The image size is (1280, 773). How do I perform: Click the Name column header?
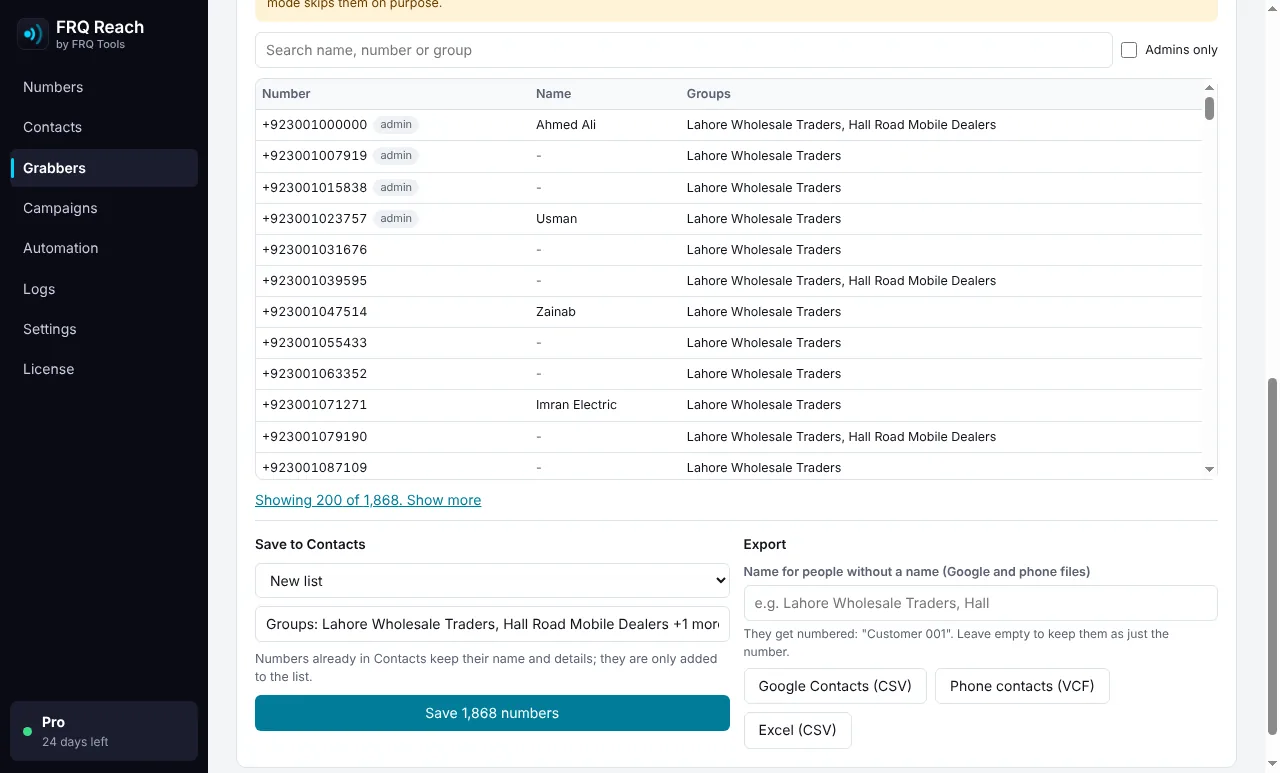point(553,94)
